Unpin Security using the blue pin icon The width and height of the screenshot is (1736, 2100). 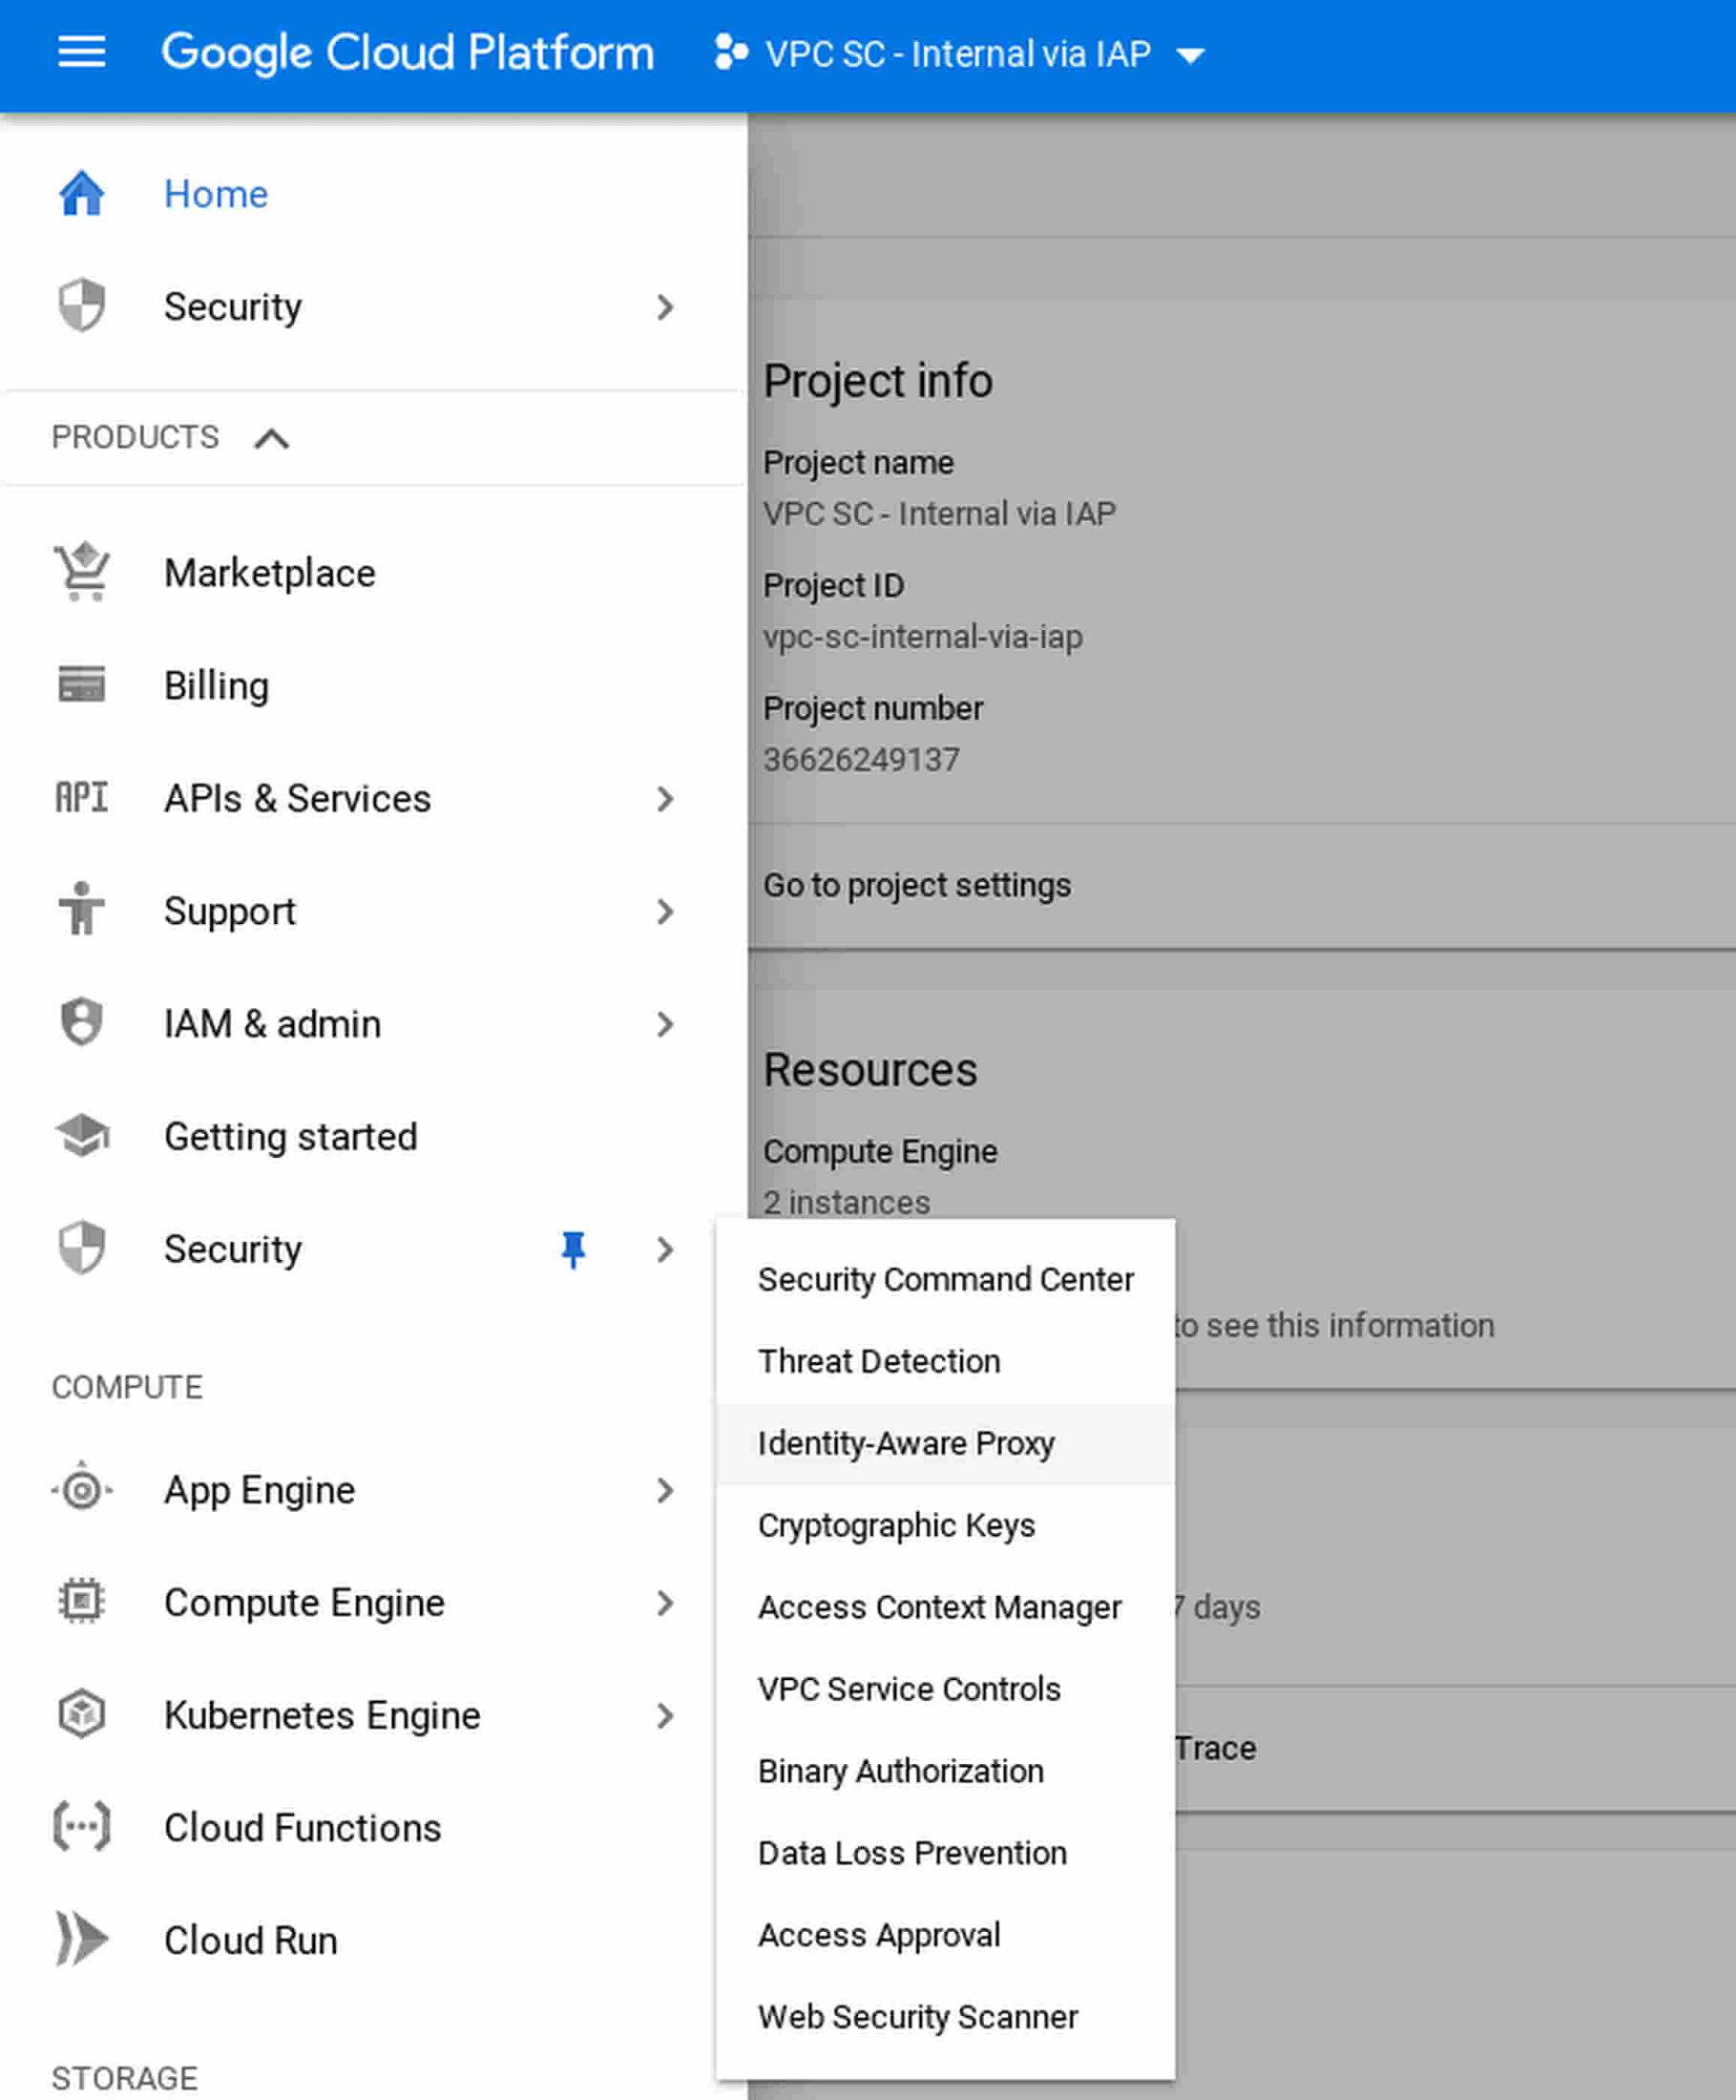pos(573,1249)
